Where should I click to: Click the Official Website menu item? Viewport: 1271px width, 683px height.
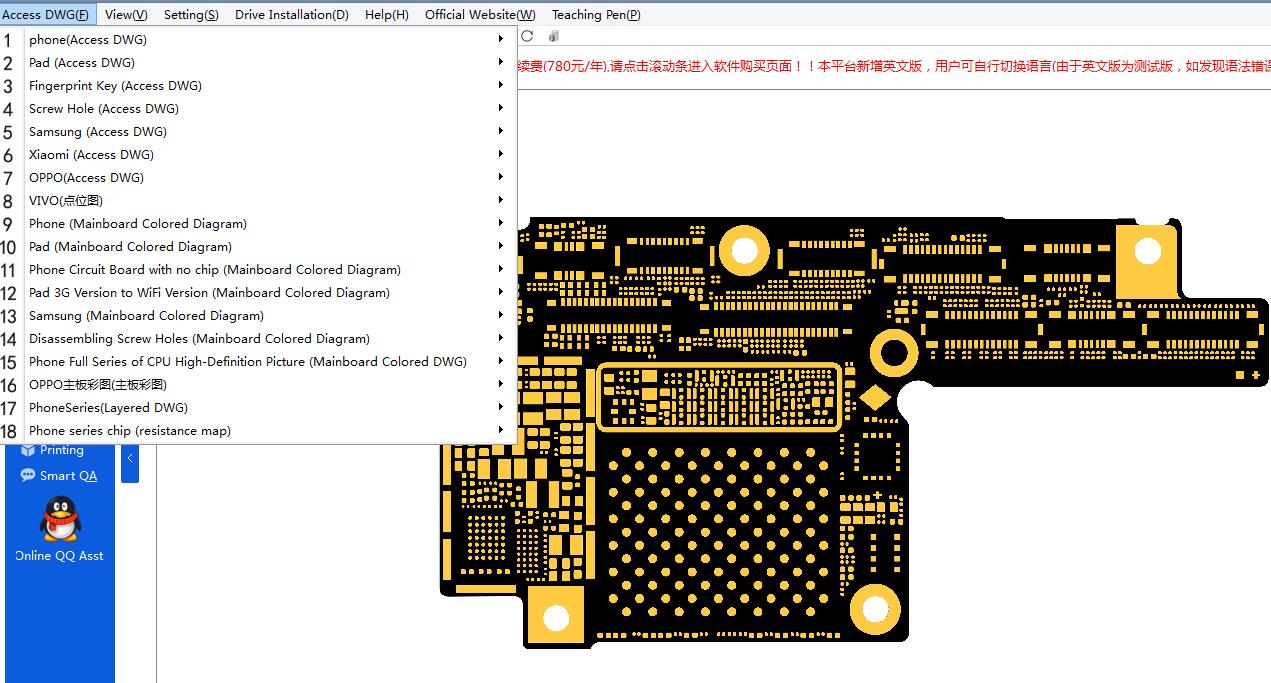[479, 14]
